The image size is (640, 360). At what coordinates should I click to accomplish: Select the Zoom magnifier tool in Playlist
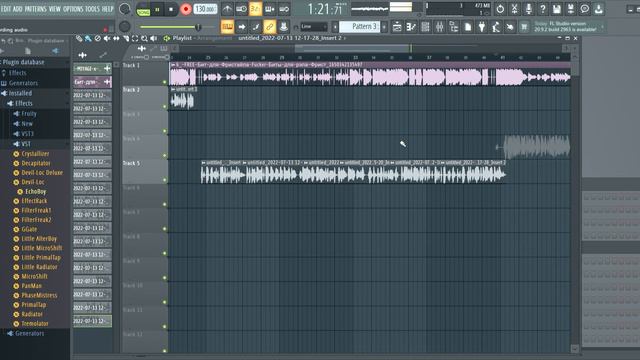click(x=144, y=38)
